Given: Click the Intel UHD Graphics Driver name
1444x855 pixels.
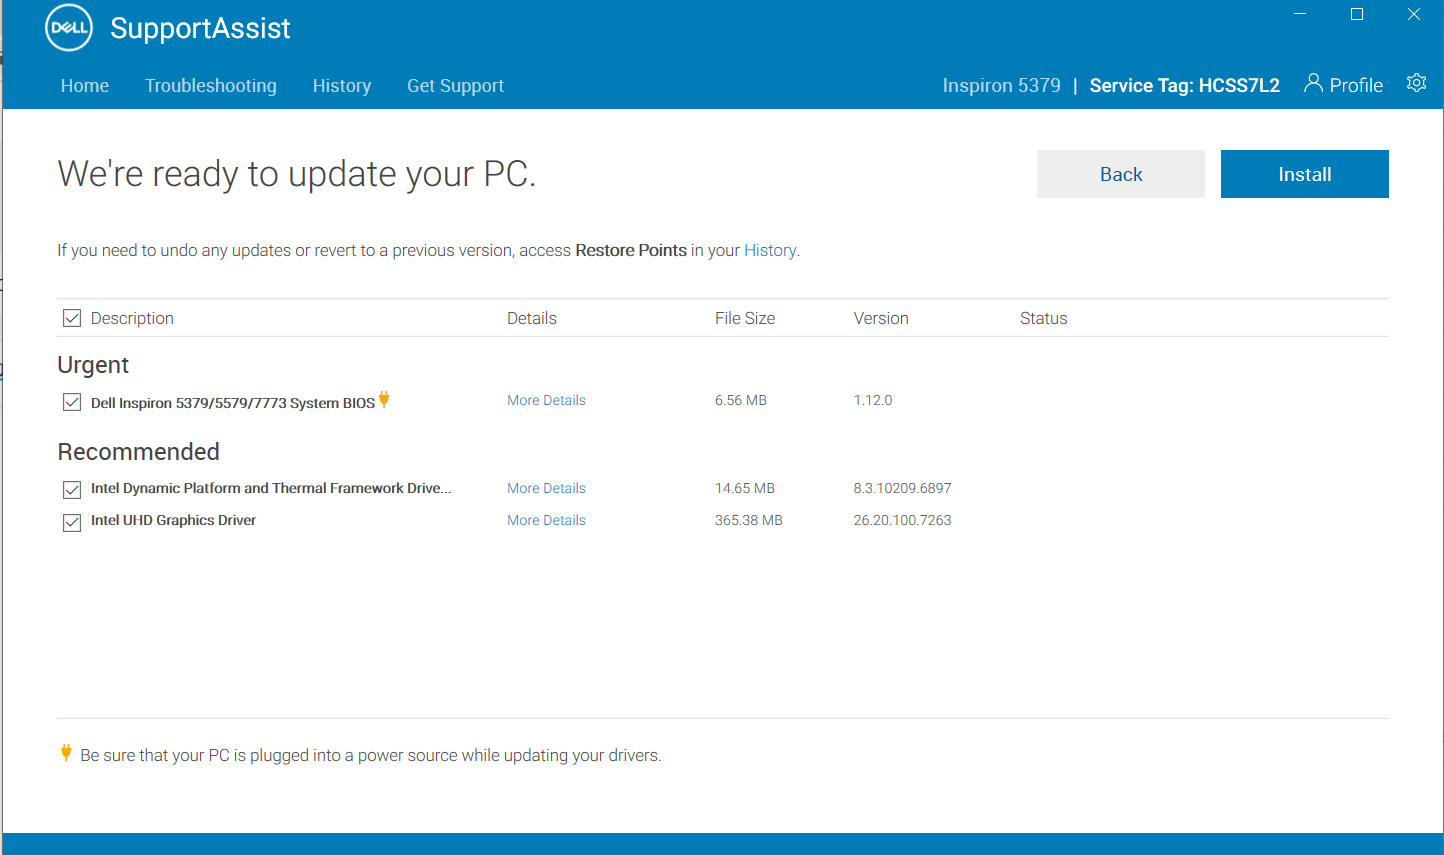Looking at the screenshot, I should [173, 520].
